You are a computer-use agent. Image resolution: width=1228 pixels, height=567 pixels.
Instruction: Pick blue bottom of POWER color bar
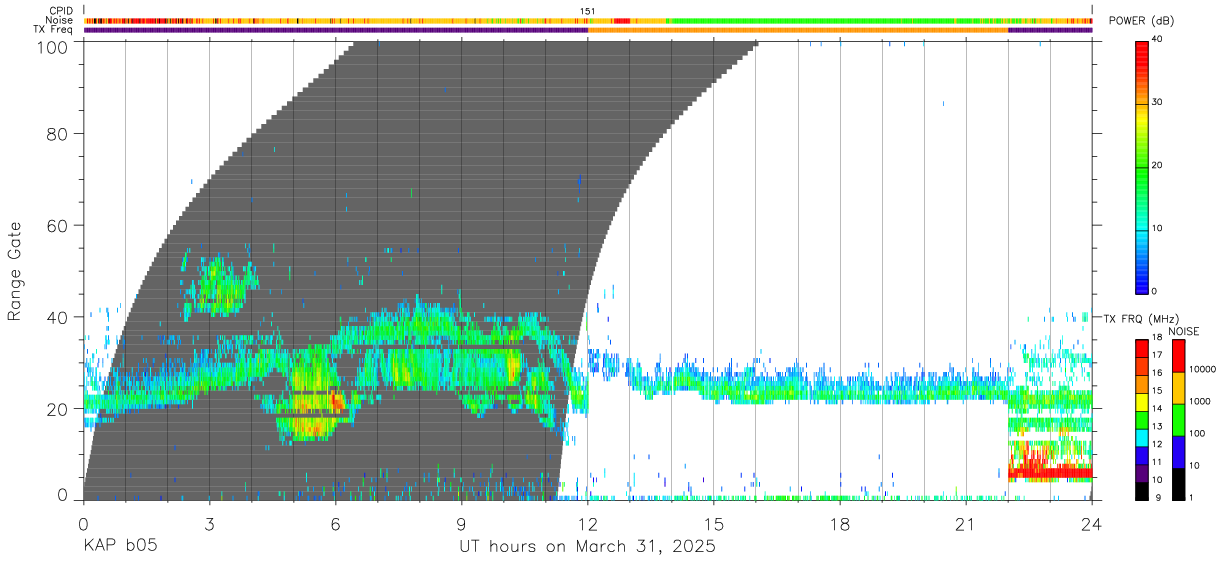[1141, 283]
